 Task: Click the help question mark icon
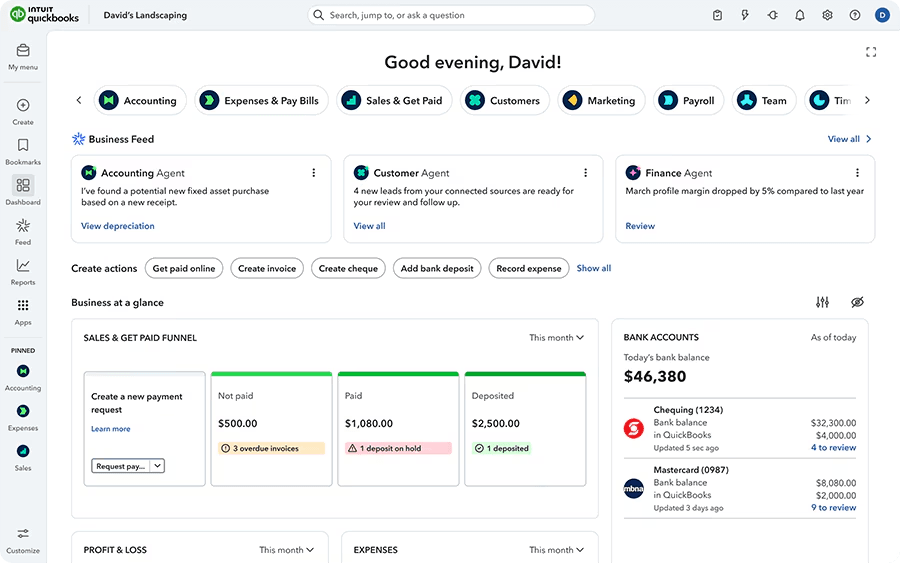[x=855, y=15]
